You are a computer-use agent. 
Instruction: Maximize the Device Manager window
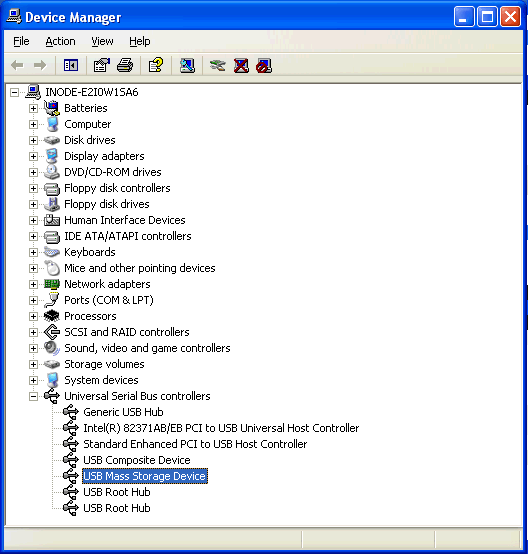487,17
